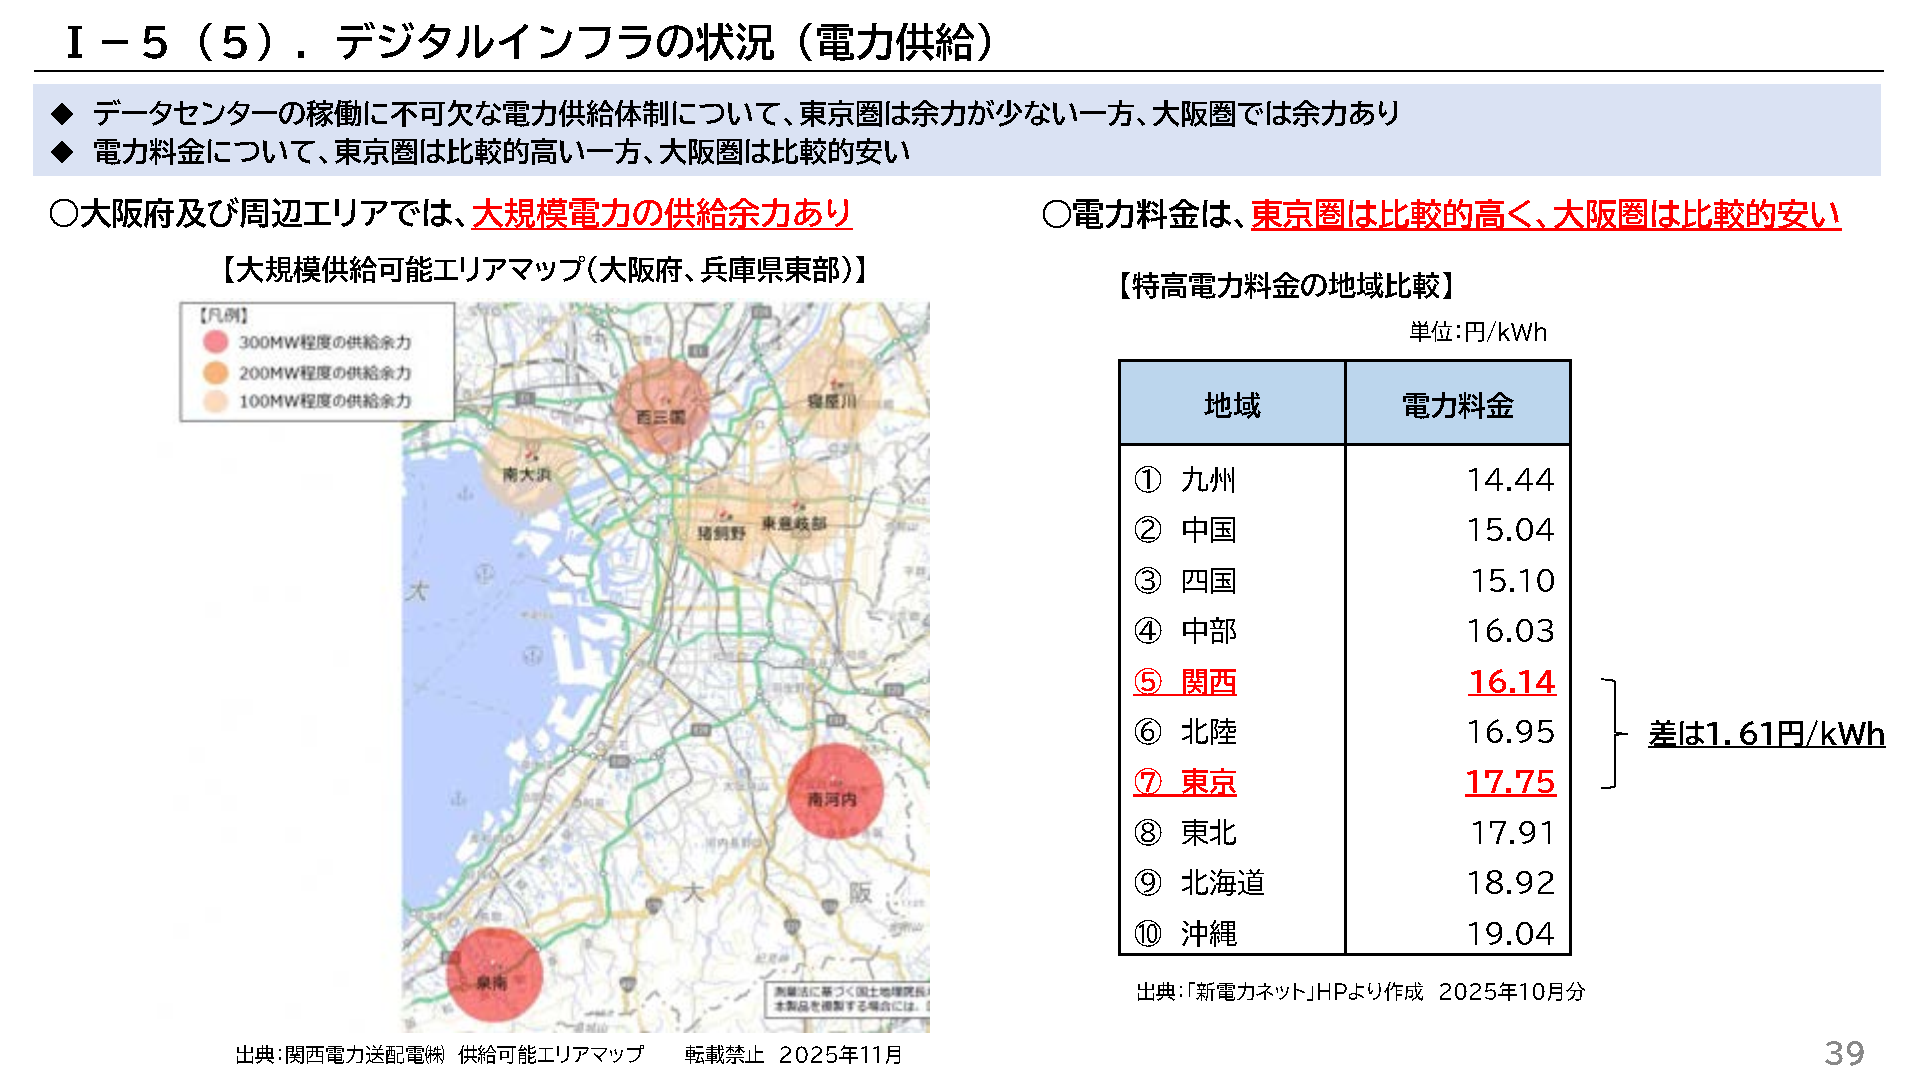
Task: Click the 寝屋川 orange supply circle
Action: 832,393
